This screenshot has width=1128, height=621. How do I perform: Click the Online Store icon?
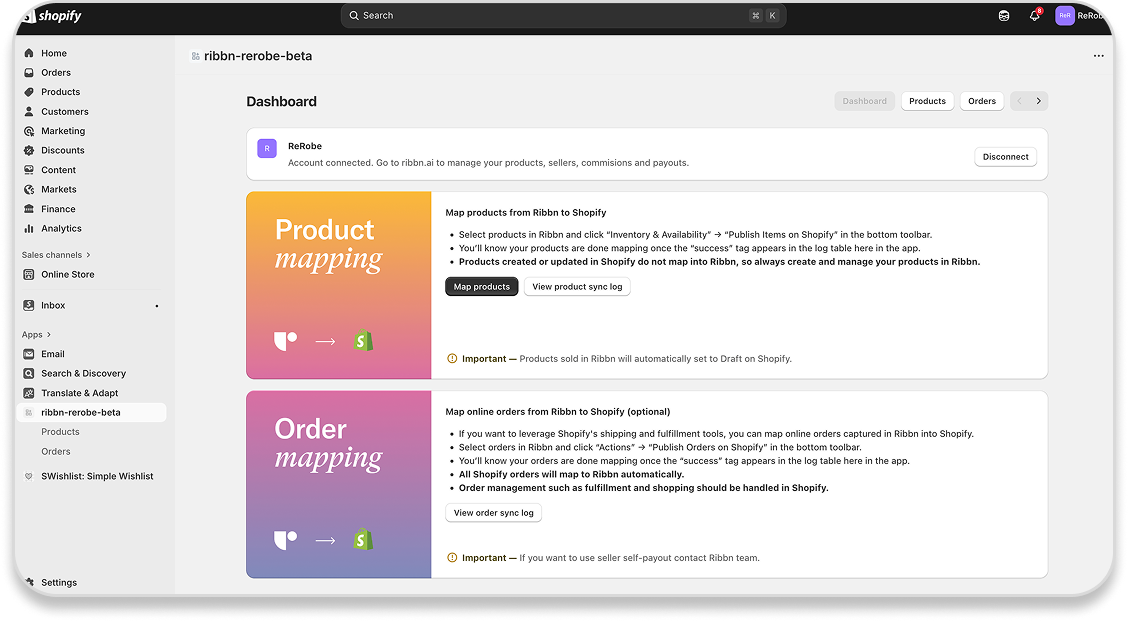pos(29,274)
